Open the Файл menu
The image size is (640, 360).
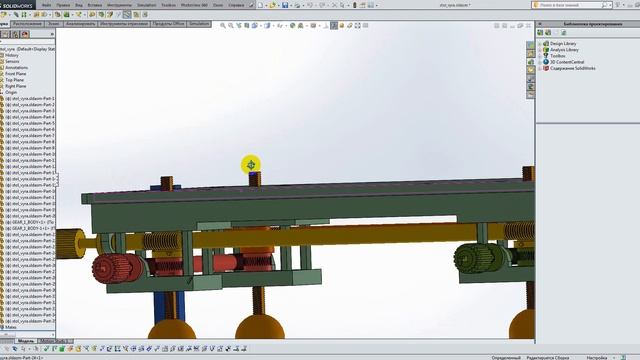pyautogui.click(x=47, y=5)
